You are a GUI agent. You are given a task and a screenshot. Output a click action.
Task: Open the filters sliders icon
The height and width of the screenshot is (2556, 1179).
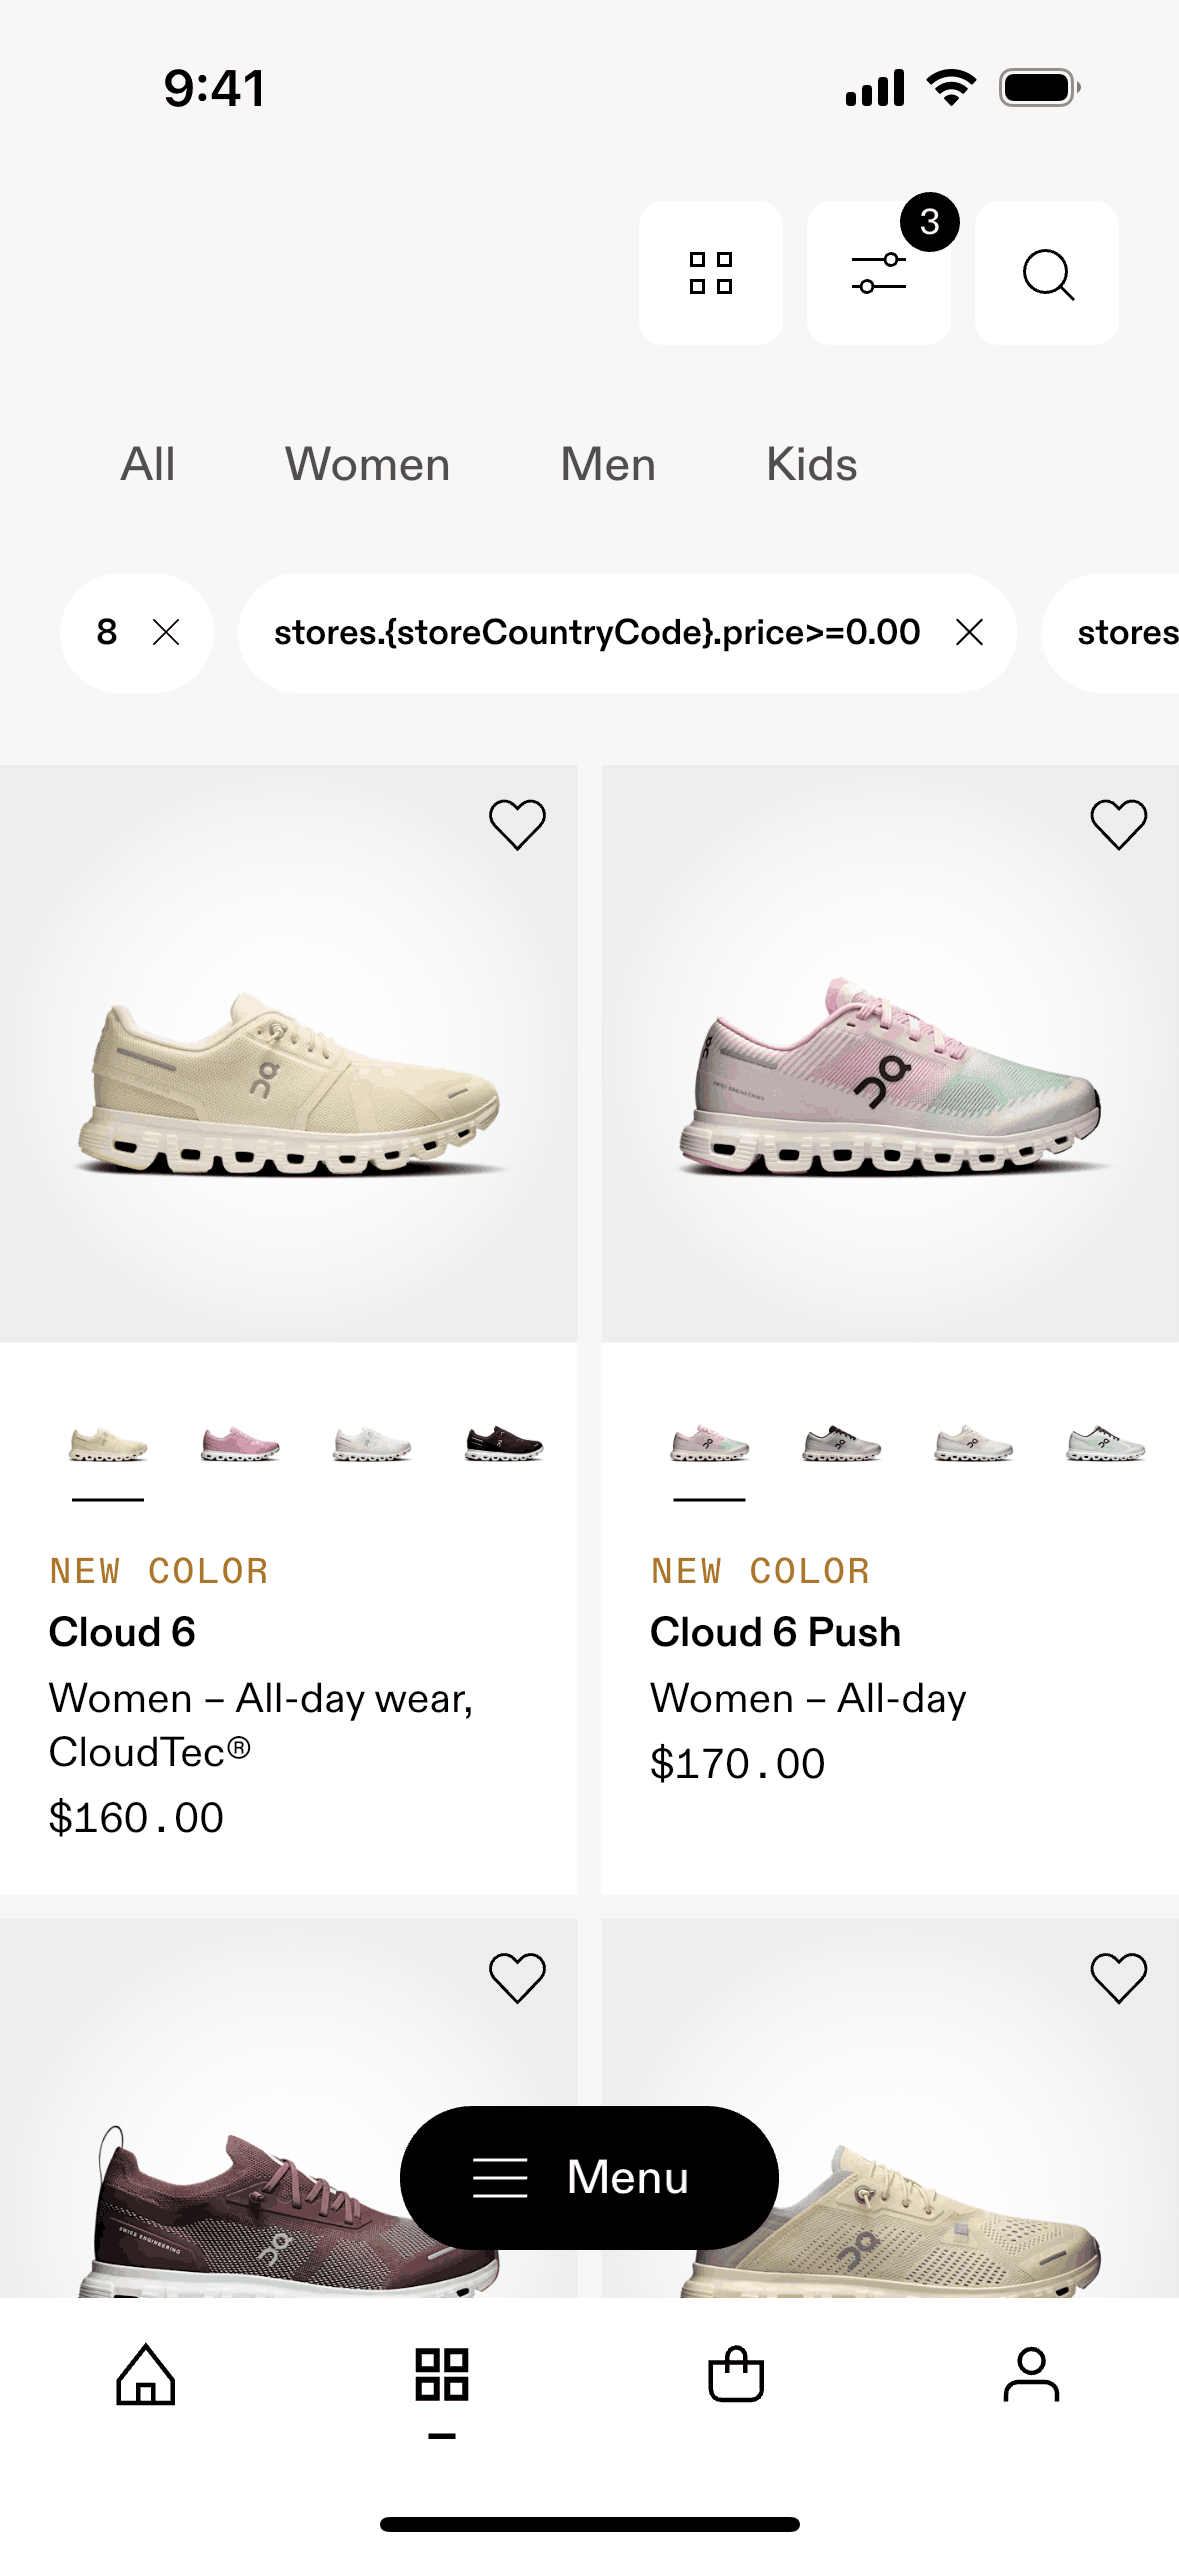878,273
